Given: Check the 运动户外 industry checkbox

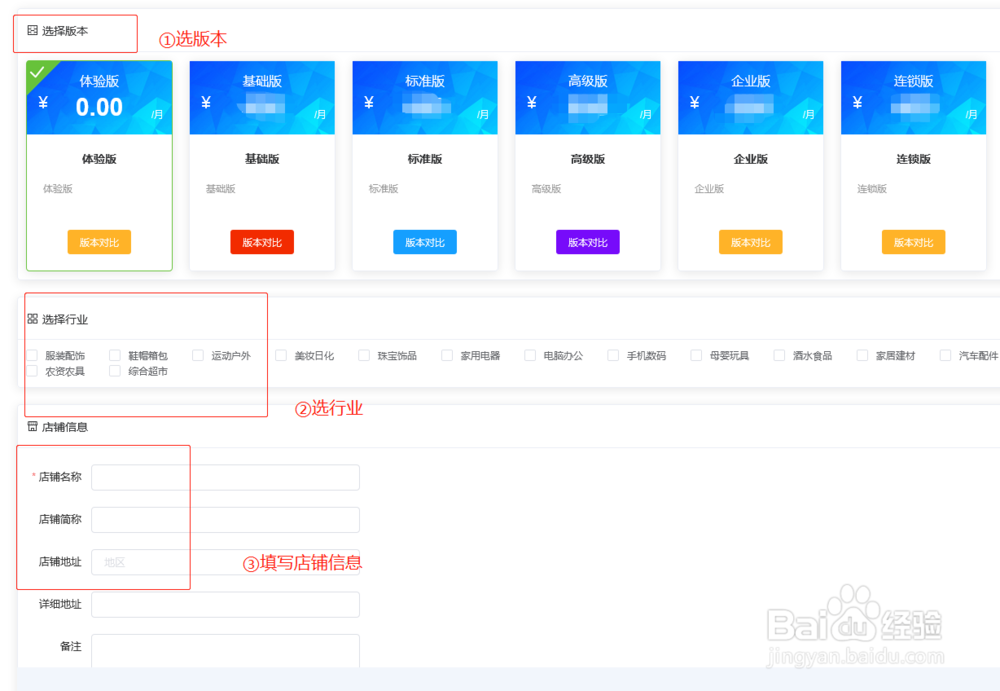Looking at the screenshot, I should [x=198, y=355].
